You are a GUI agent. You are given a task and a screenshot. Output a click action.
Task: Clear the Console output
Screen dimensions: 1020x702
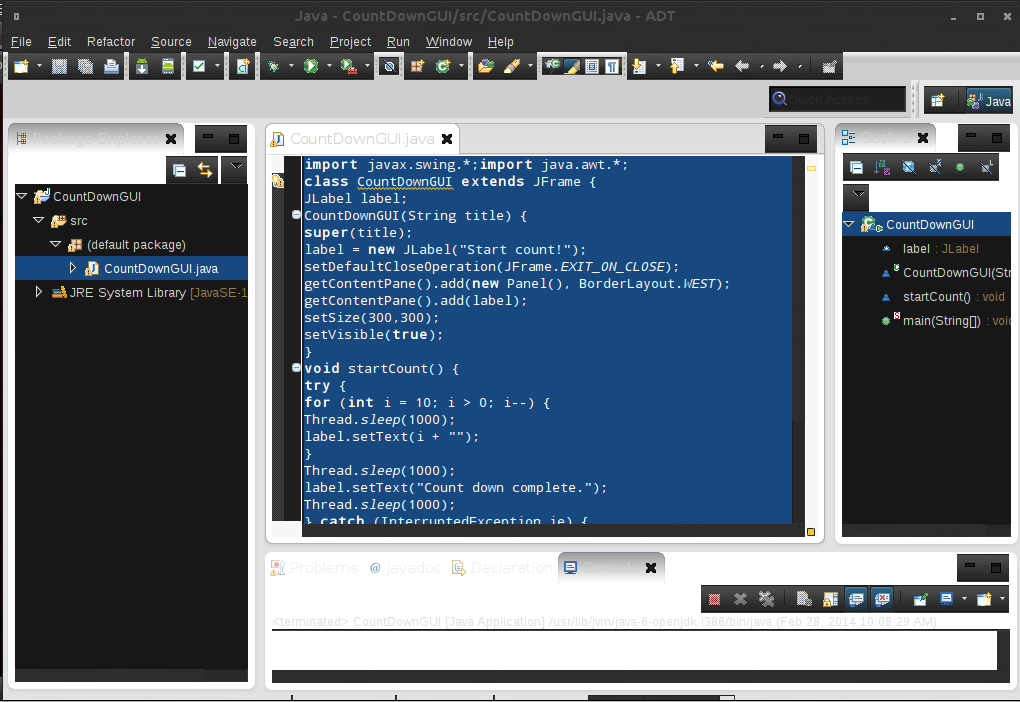[805, 598]
